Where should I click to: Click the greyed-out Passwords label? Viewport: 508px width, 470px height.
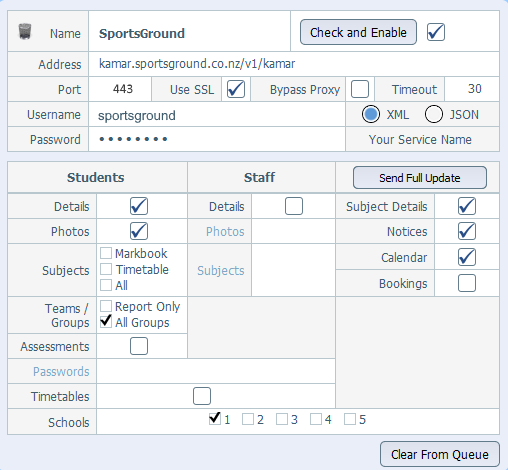61,371
